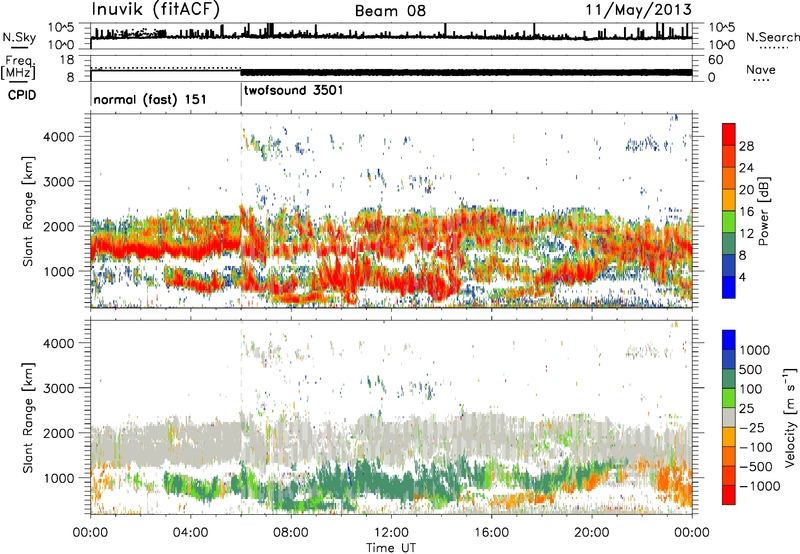Viewport: 800px width, 554px height.
Task: Click Velocity colorbar red segment below -1000
Action: click(729, 495)
